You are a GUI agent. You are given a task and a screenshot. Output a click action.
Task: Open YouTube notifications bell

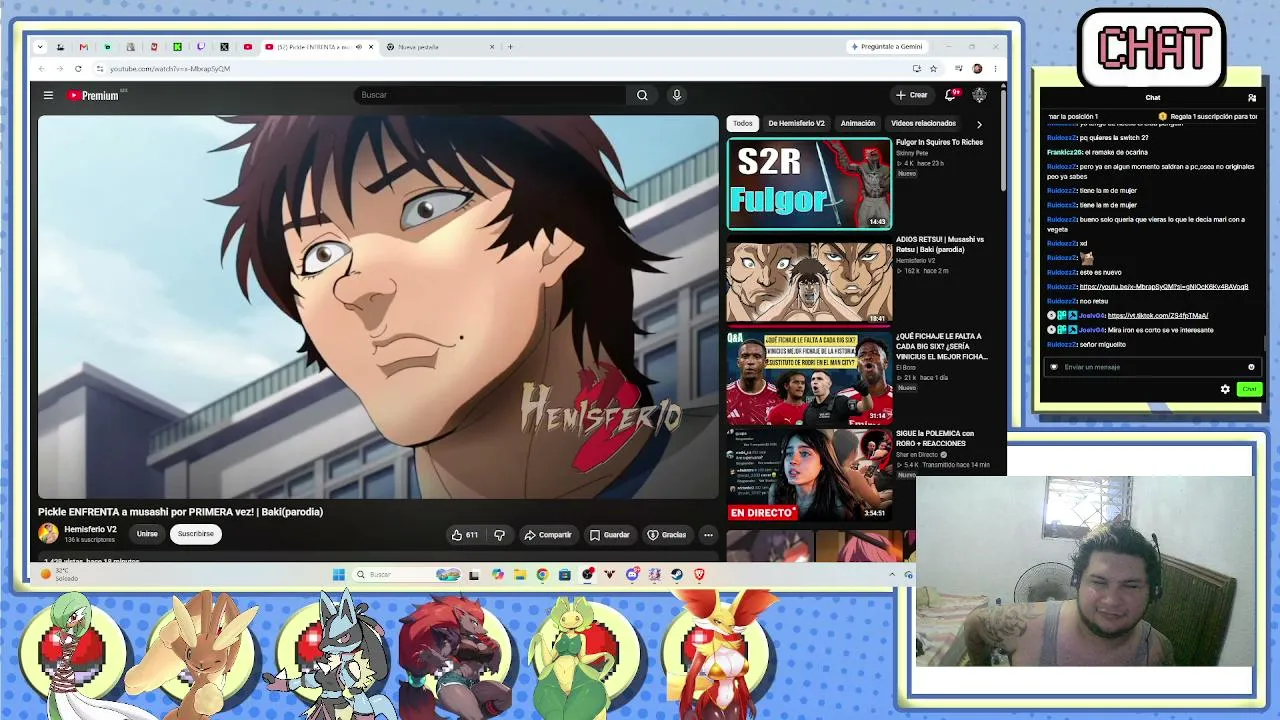click(951, 95)
